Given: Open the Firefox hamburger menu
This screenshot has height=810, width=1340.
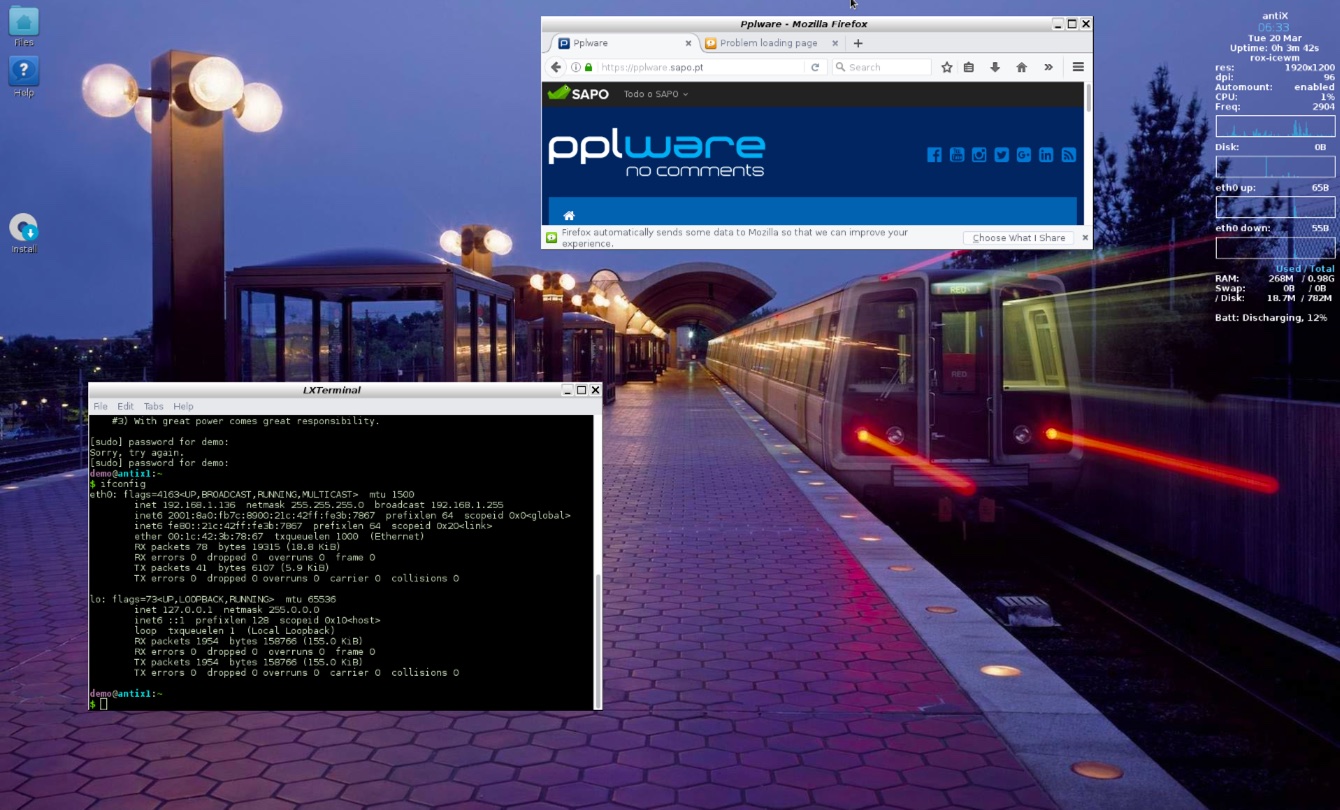Looking at the screenshot, I should click(1077, 67).
